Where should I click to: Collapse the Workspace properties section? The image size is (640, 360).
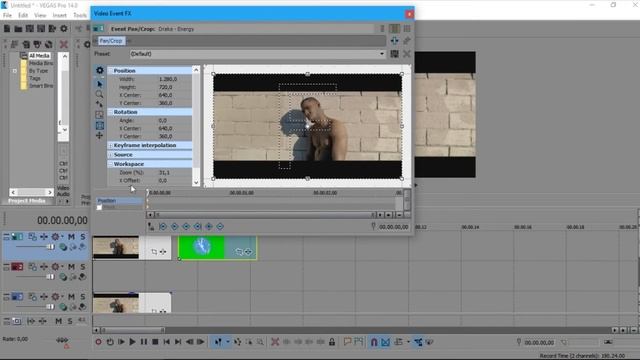coord(111,164)
